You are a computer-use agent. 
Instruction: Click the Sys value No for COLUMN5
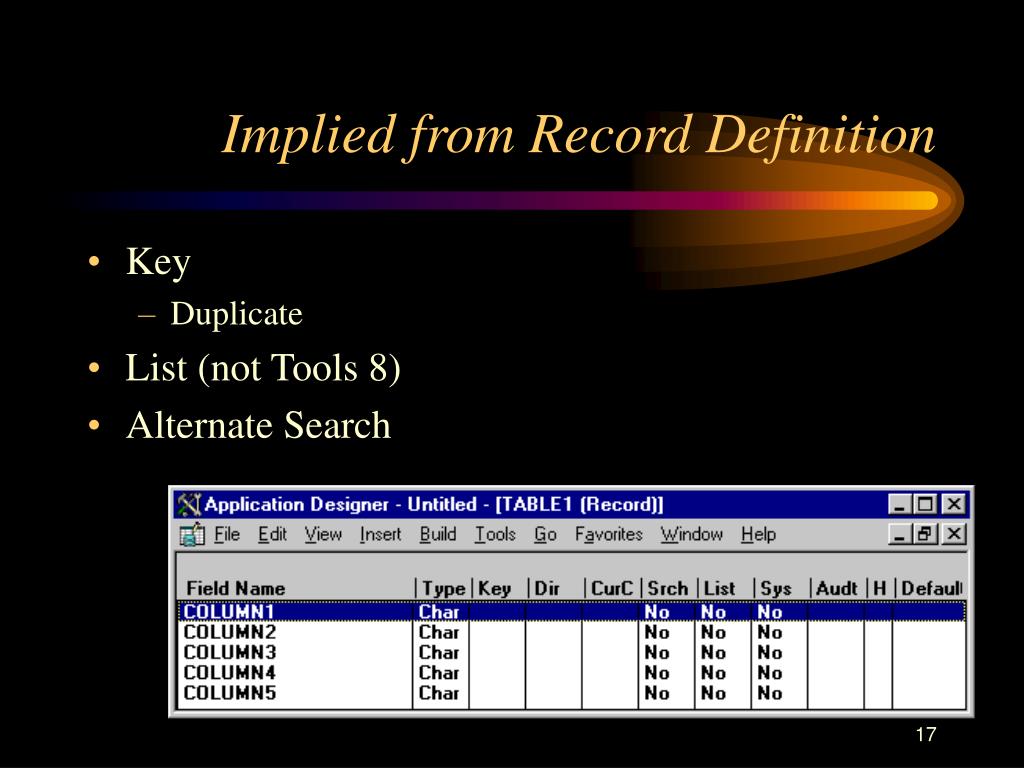click(x=769, y=693)
